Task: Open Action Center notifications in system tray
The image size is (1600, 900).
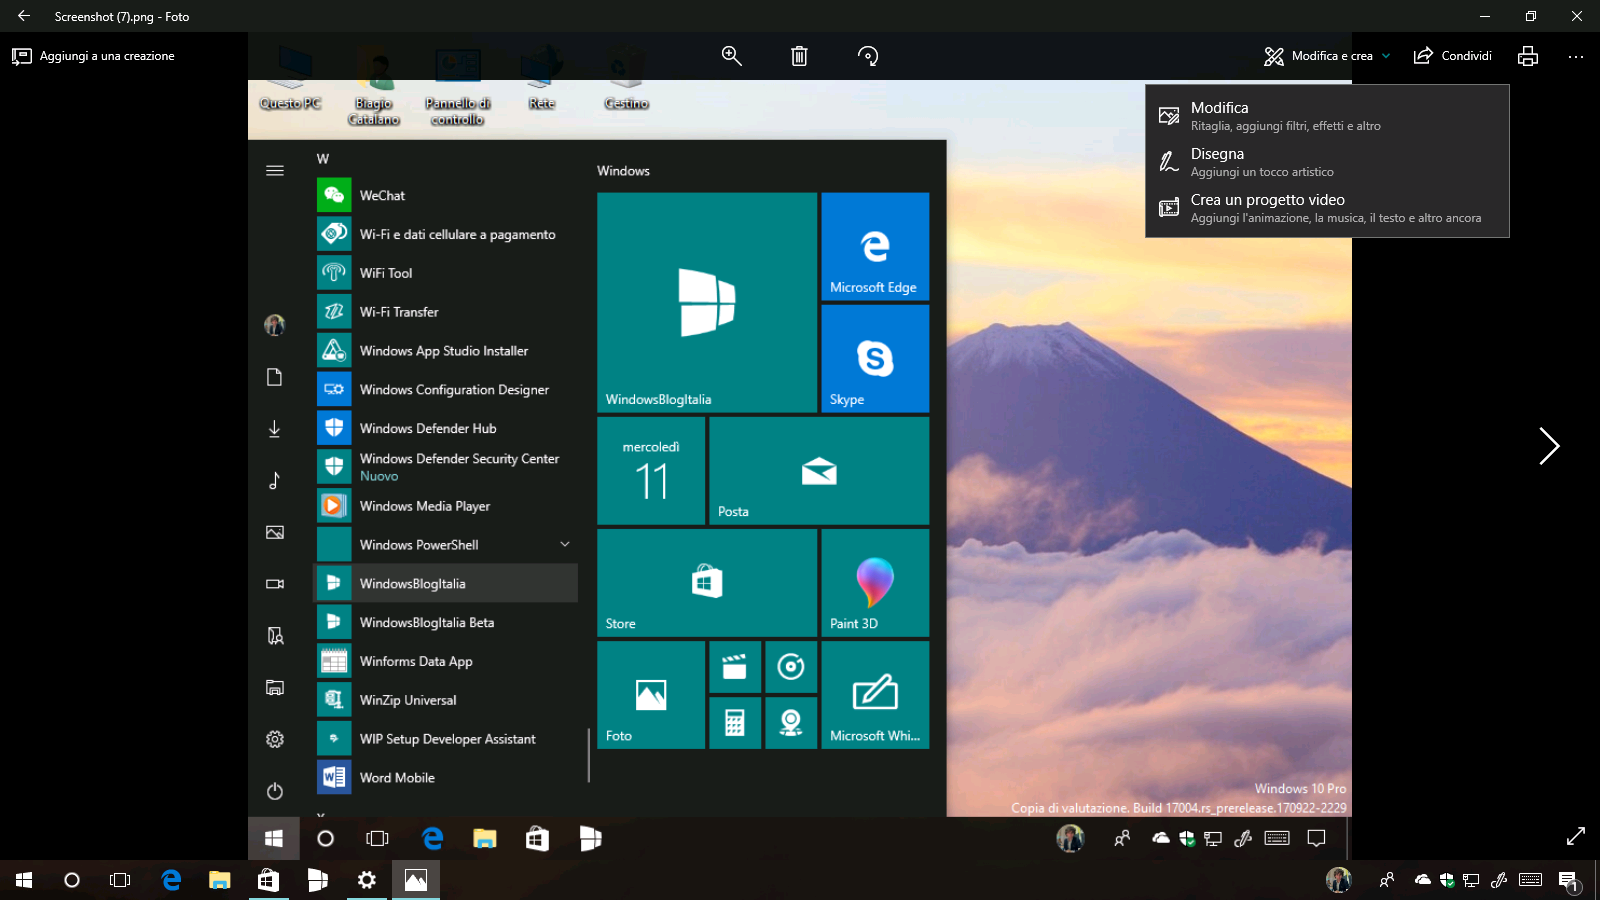Action: pyautogui.click(x=1569, y=881)
